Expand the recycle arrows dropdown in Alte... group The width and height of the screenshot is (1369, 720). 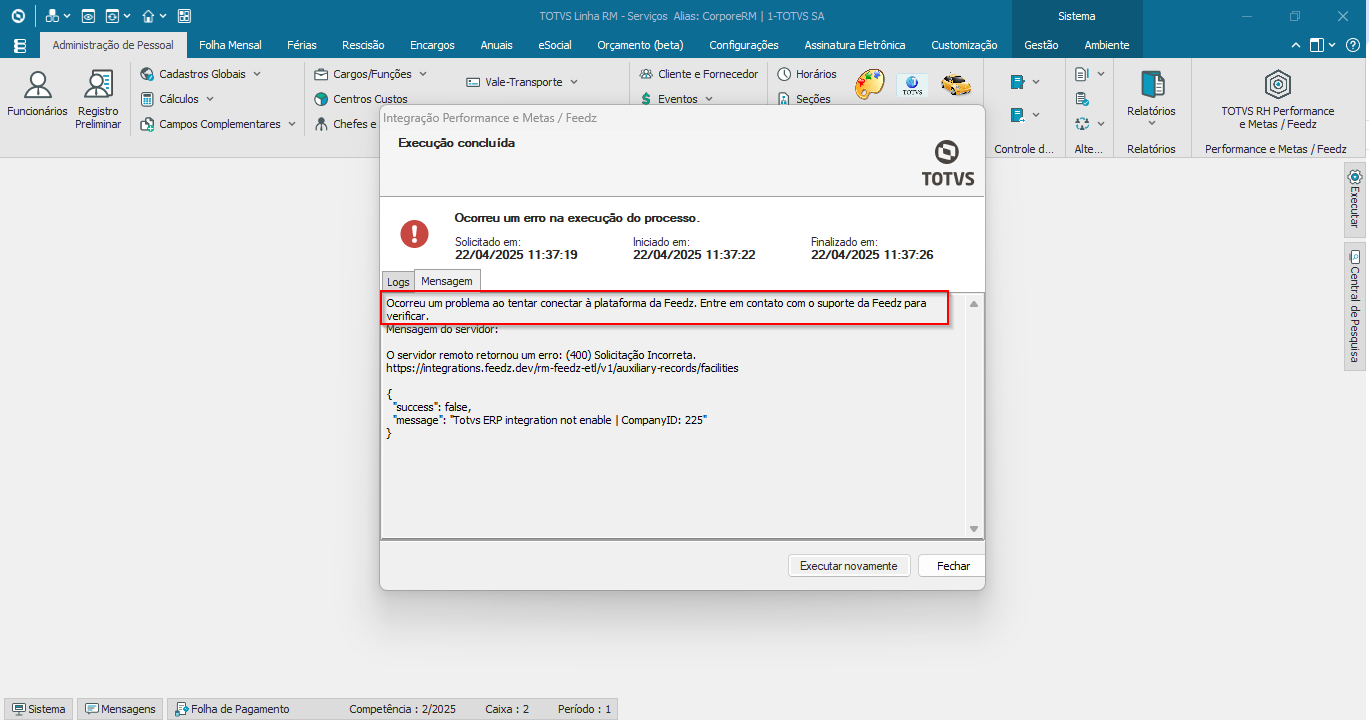click(1101, 124)
